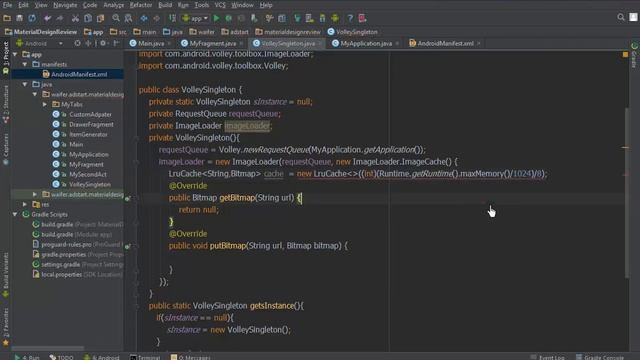Click the Save All toolbar icon

click(19, 18)
